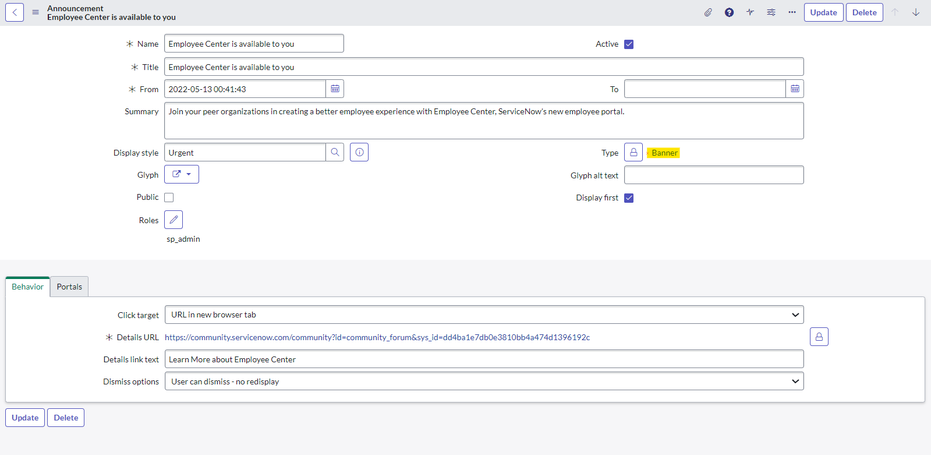This screenshot has width=931, height=455.
Task: Edit Roles with the pencil icon
Action: point(173,220)
